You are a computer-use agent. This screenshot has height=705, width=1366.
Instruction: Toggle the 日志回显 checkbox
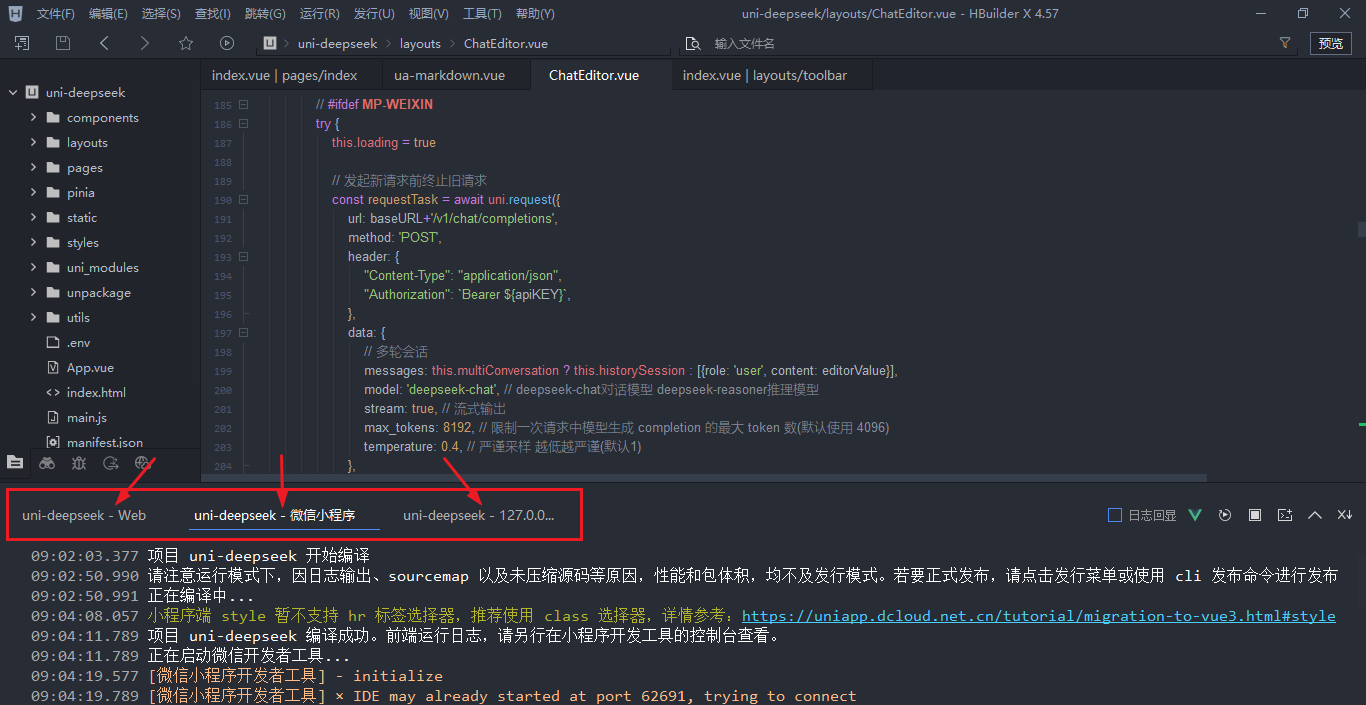click(1115, 515)
